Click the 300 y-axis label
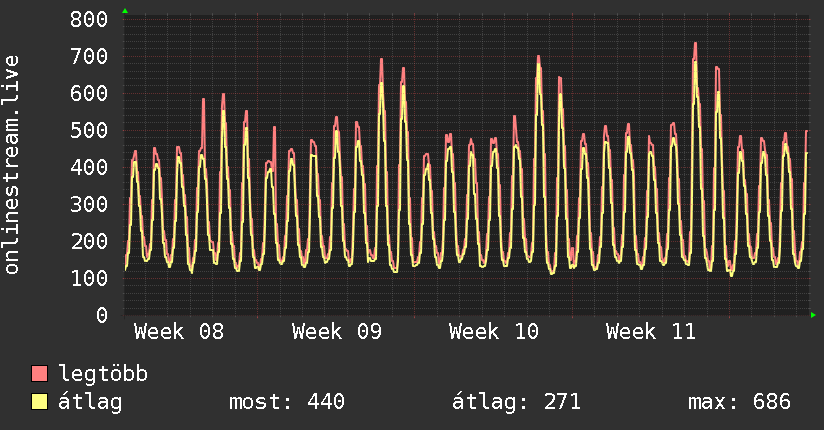 click(90, 204)
